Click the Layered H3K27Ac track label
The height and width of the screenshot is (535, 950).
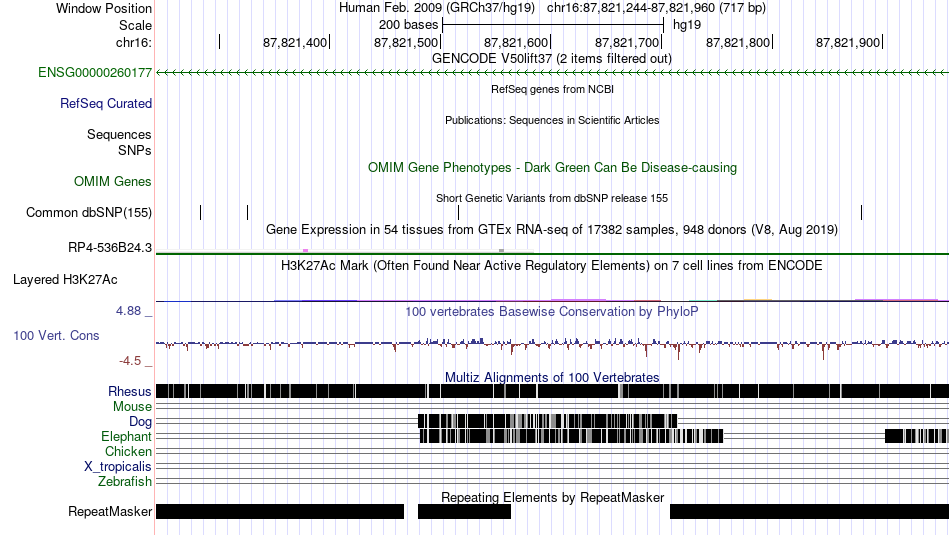coord(65,280)
